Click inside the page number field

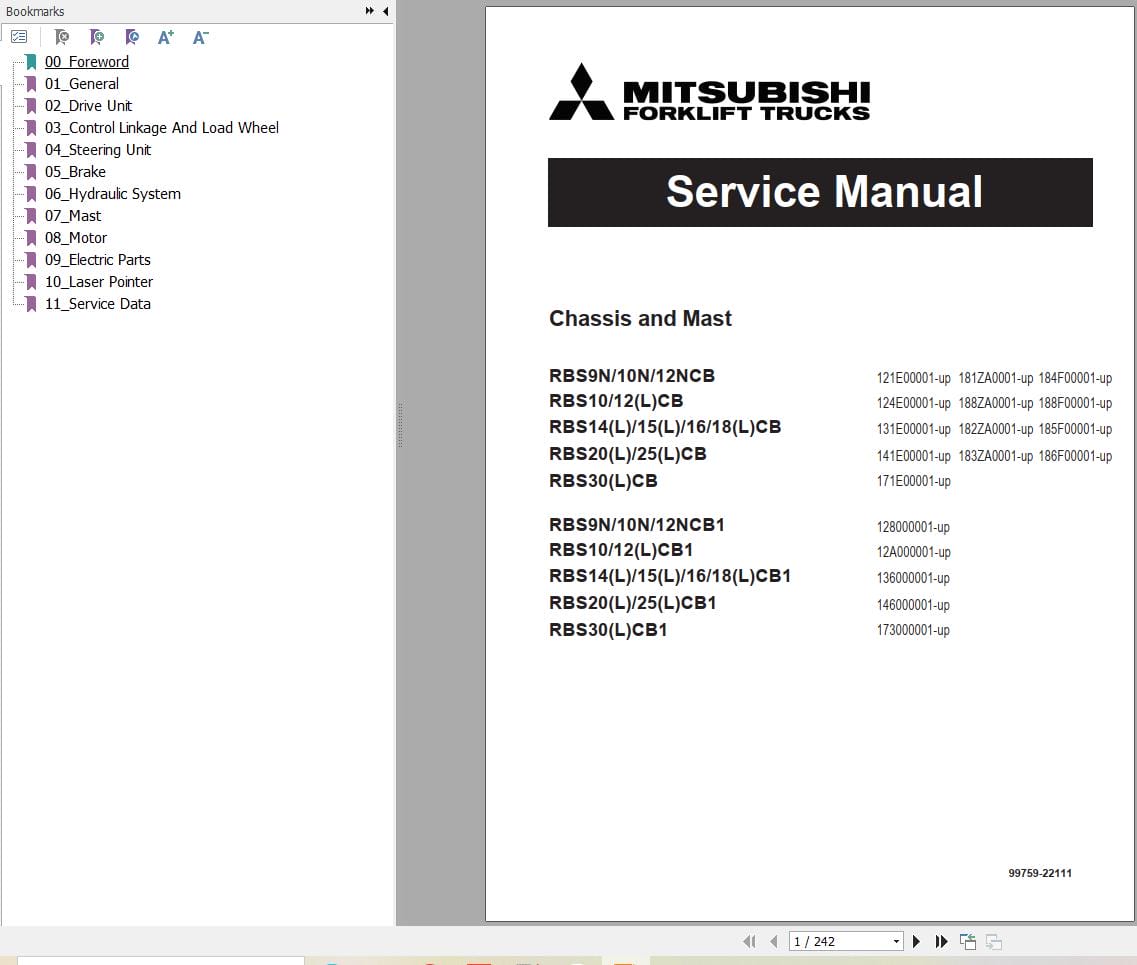click(830, 941)
